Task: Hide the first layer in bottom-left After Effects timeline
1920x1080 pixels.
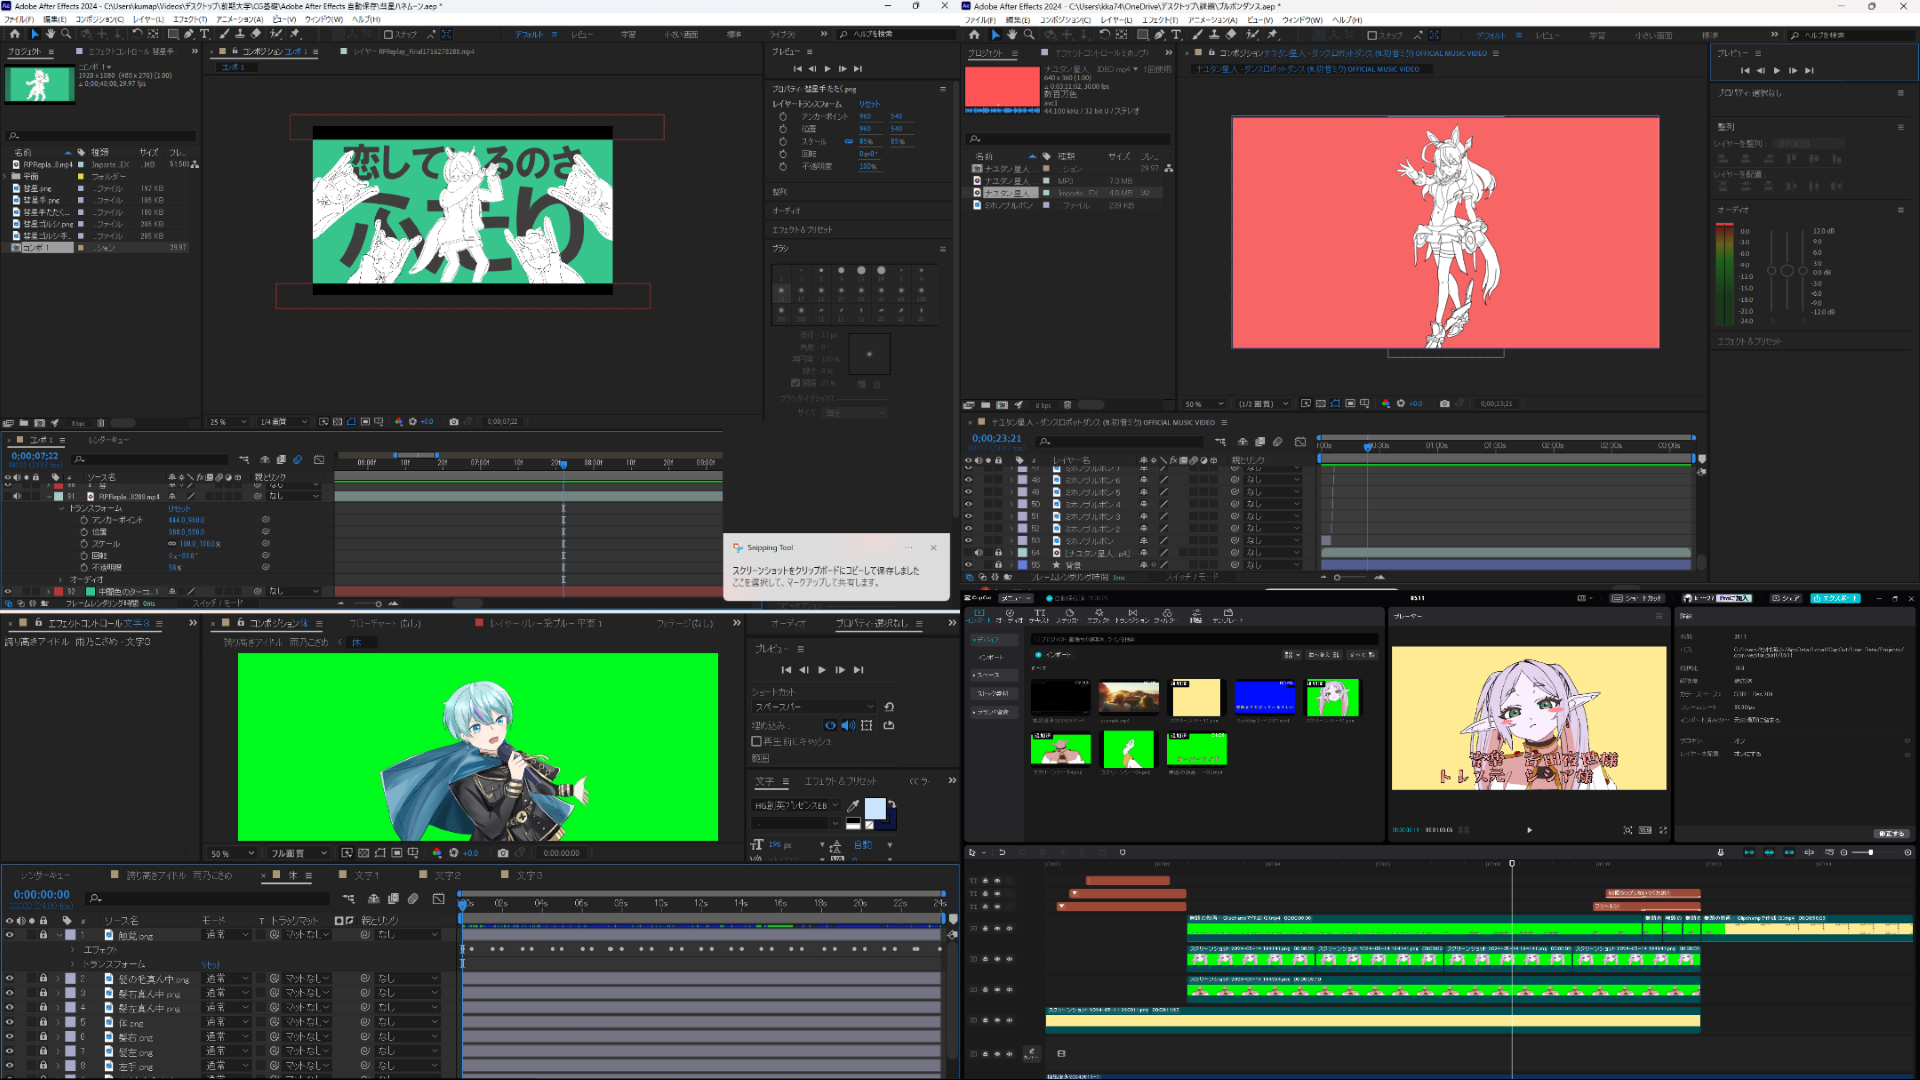Action: [x=9, y=936]
